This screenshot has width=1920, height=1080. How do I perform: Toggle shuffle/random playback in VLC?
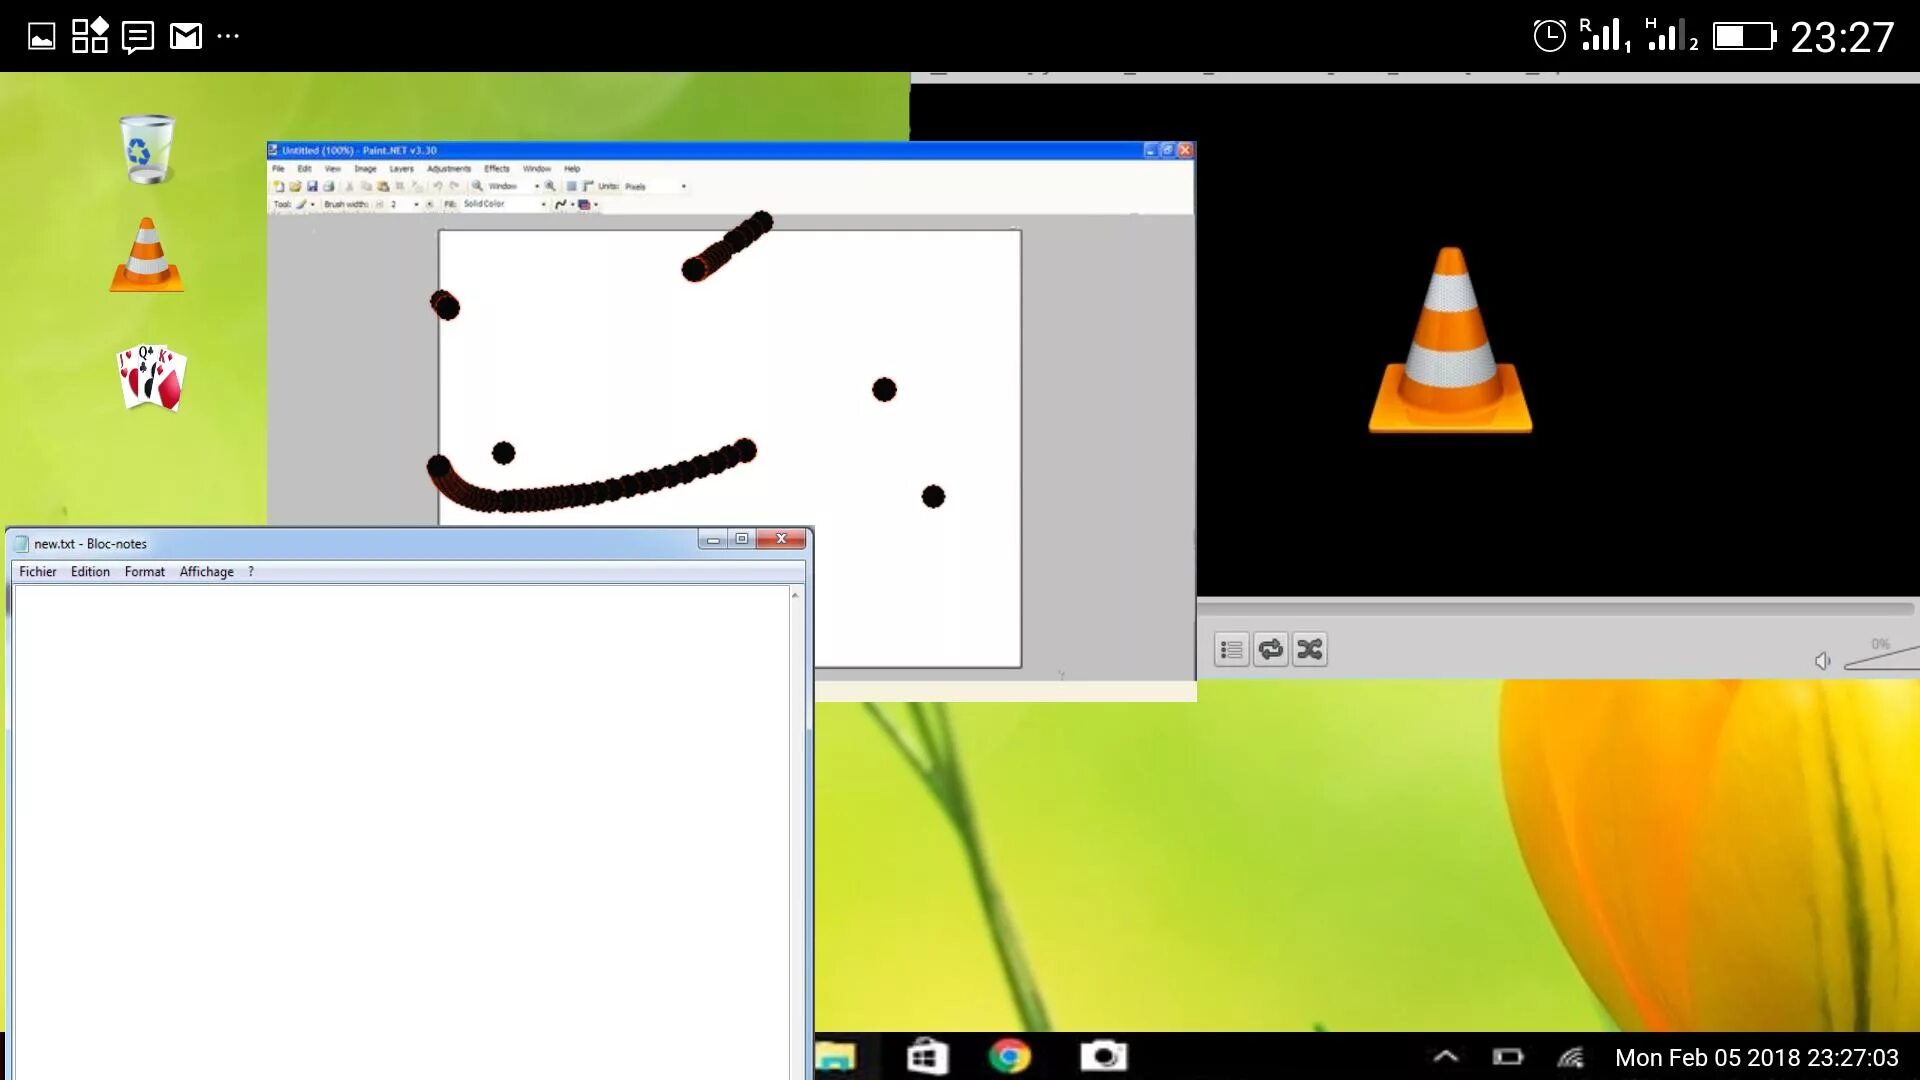[x=1310, y=650]
